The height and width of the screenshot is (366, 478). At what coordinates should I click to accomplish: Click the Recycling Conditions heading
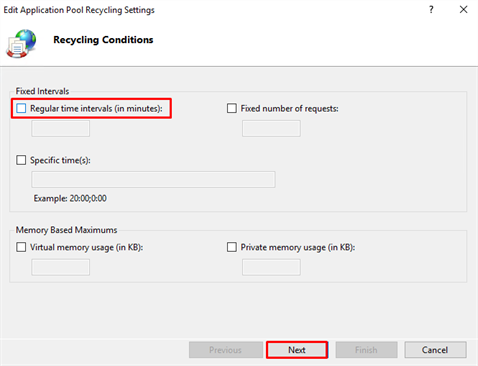coord(103,40)
